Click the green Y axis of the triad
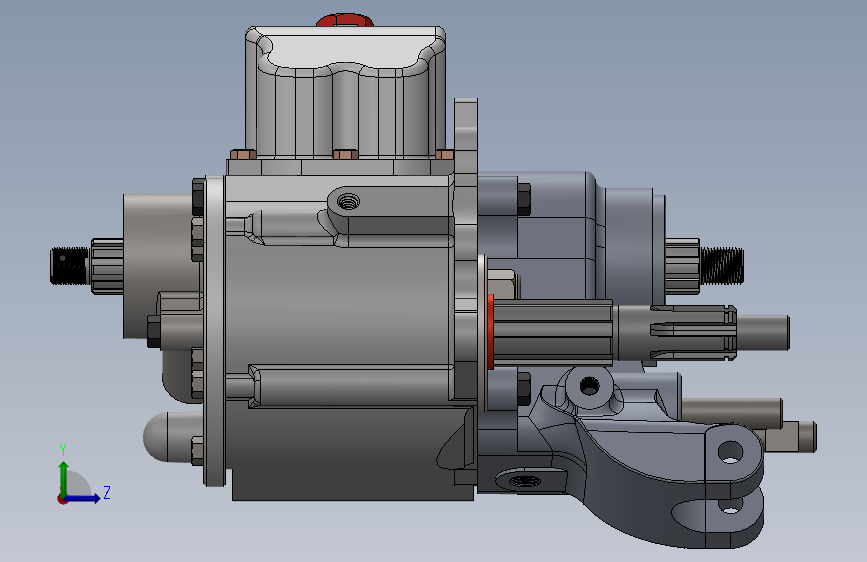 (x=63, y=478)
